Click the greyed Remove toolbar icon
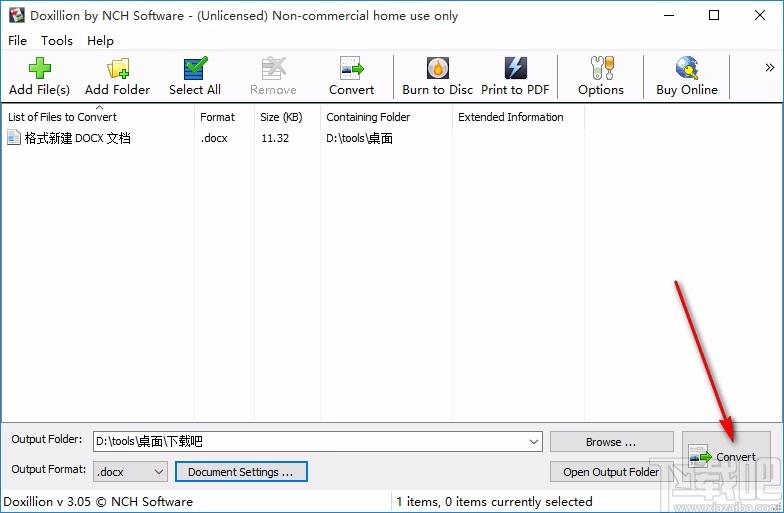784x513 pixels. point(274,68)
